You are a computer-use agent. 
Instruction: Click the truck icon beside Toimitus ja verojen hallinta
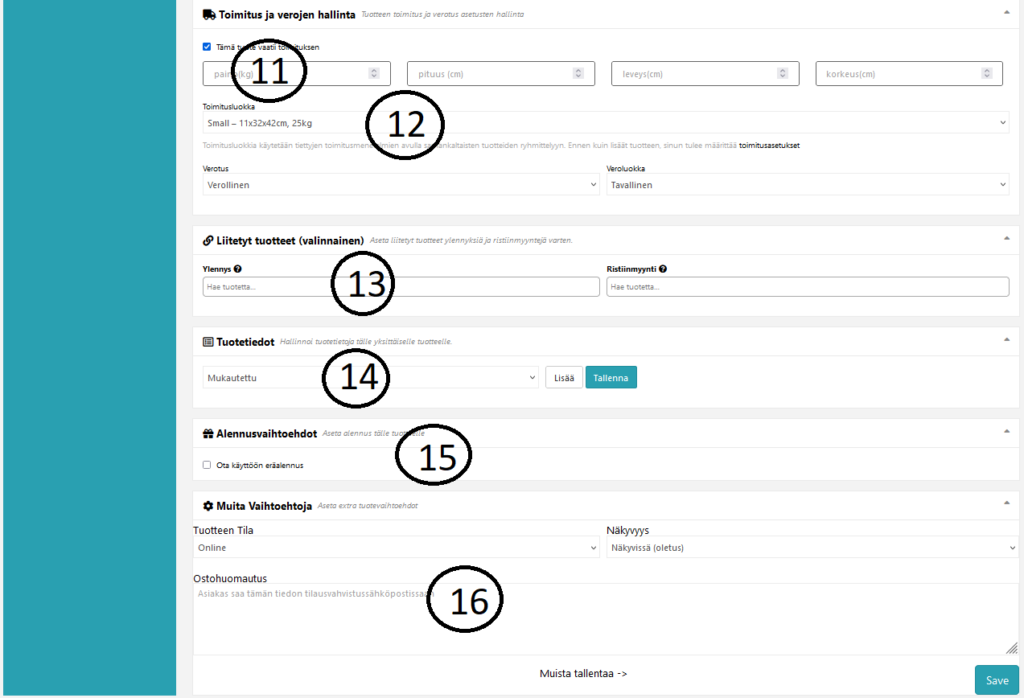pyautogui.click(x=208, y=15)
